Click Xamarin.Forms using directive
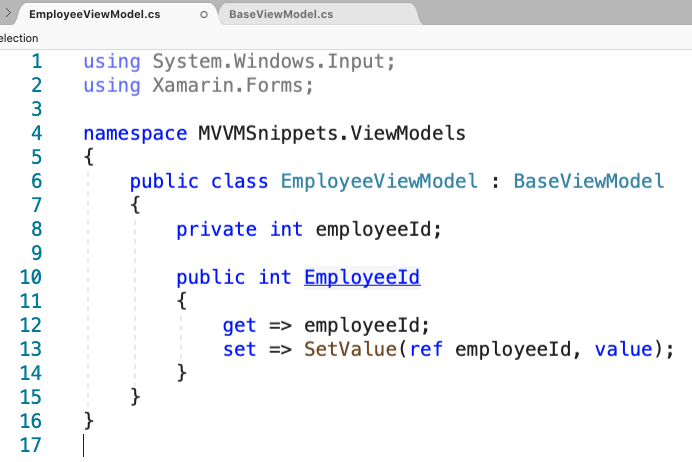The height and width of the screenshot is (462, 692). tap(233, 85)
